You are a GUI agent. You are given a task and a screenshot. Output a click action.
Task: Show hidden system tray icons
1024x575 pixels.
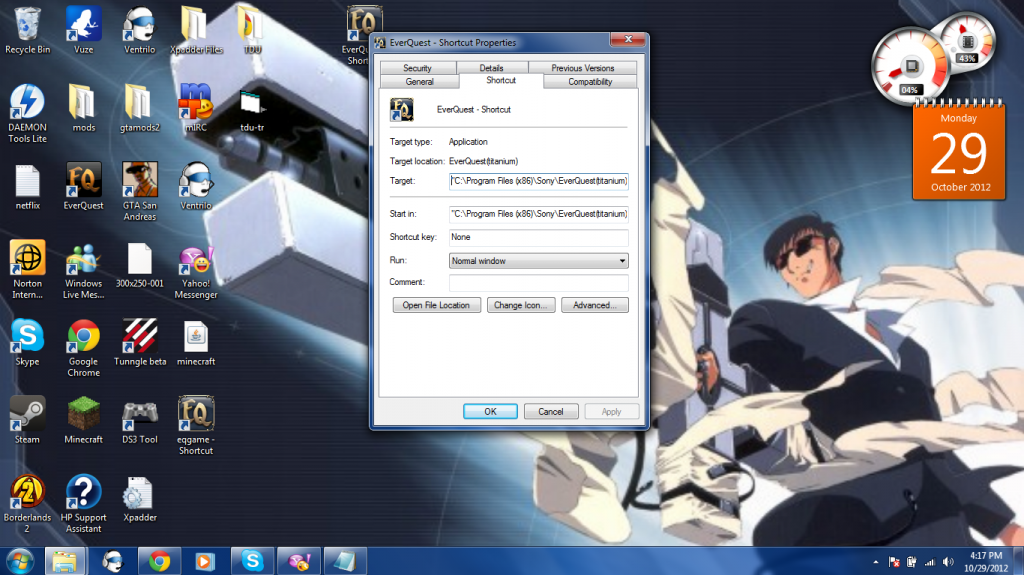(876, 562)
